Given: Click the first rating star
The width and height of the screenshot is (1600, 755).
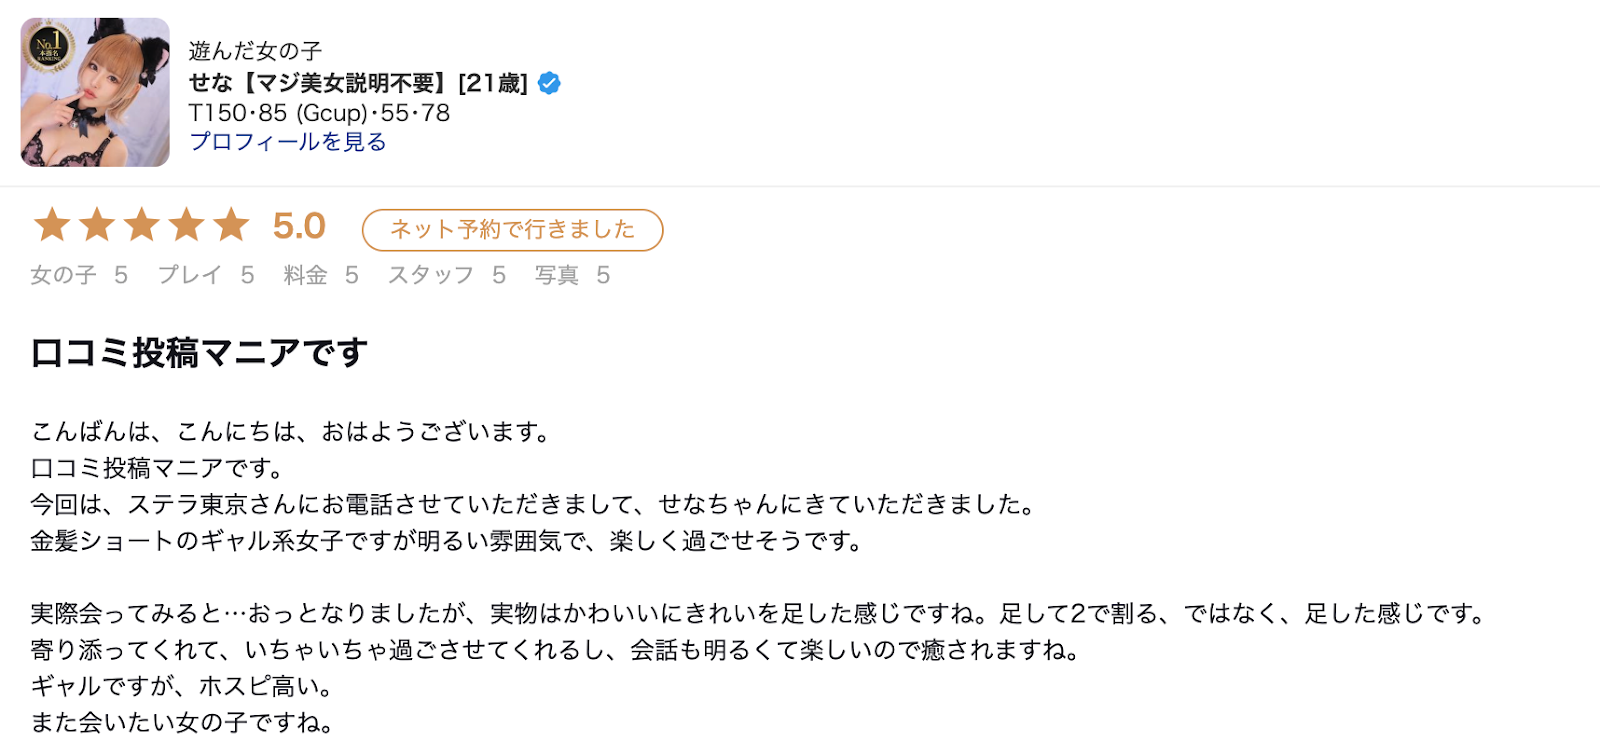Looking at the screenshot, I should 52,225.
